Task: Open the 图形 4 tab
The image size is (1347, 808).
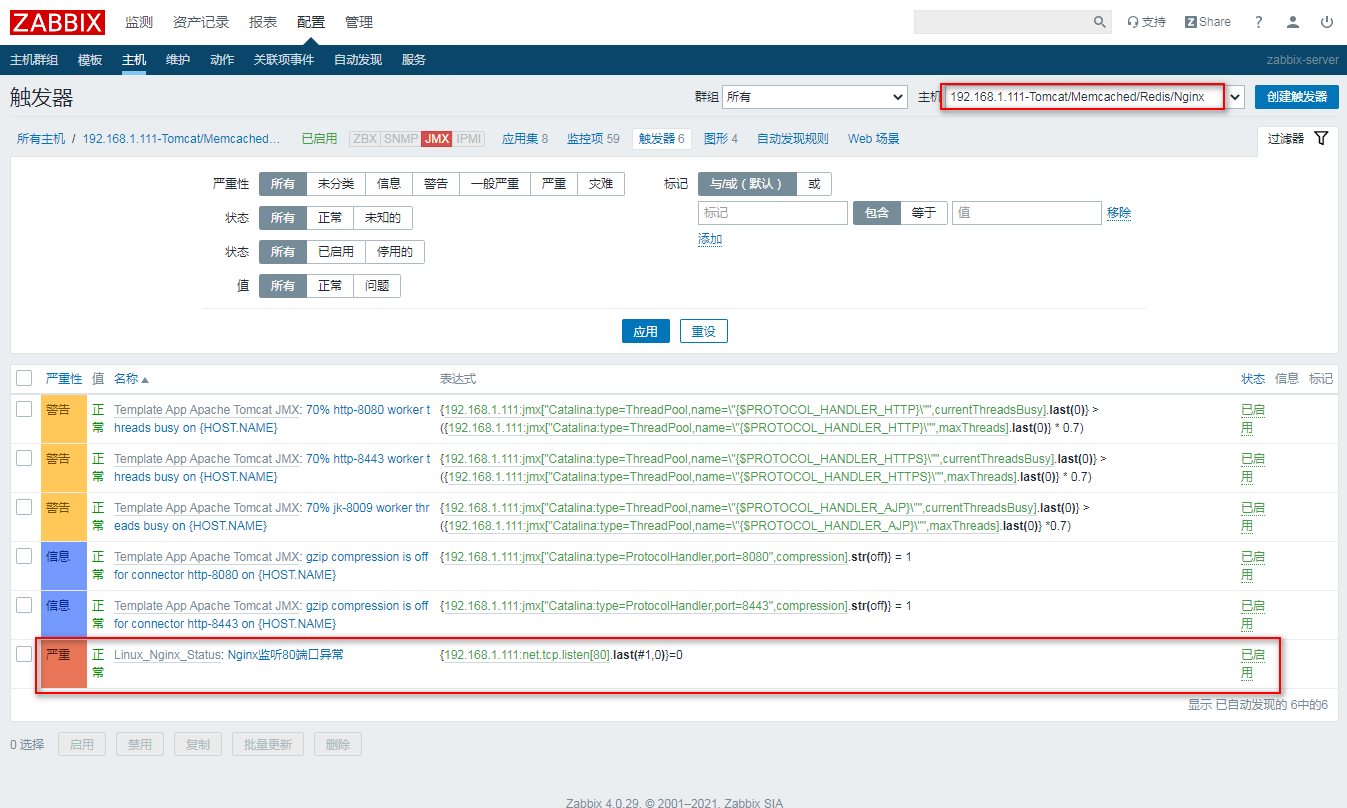Action: click(x=721, y=139)
